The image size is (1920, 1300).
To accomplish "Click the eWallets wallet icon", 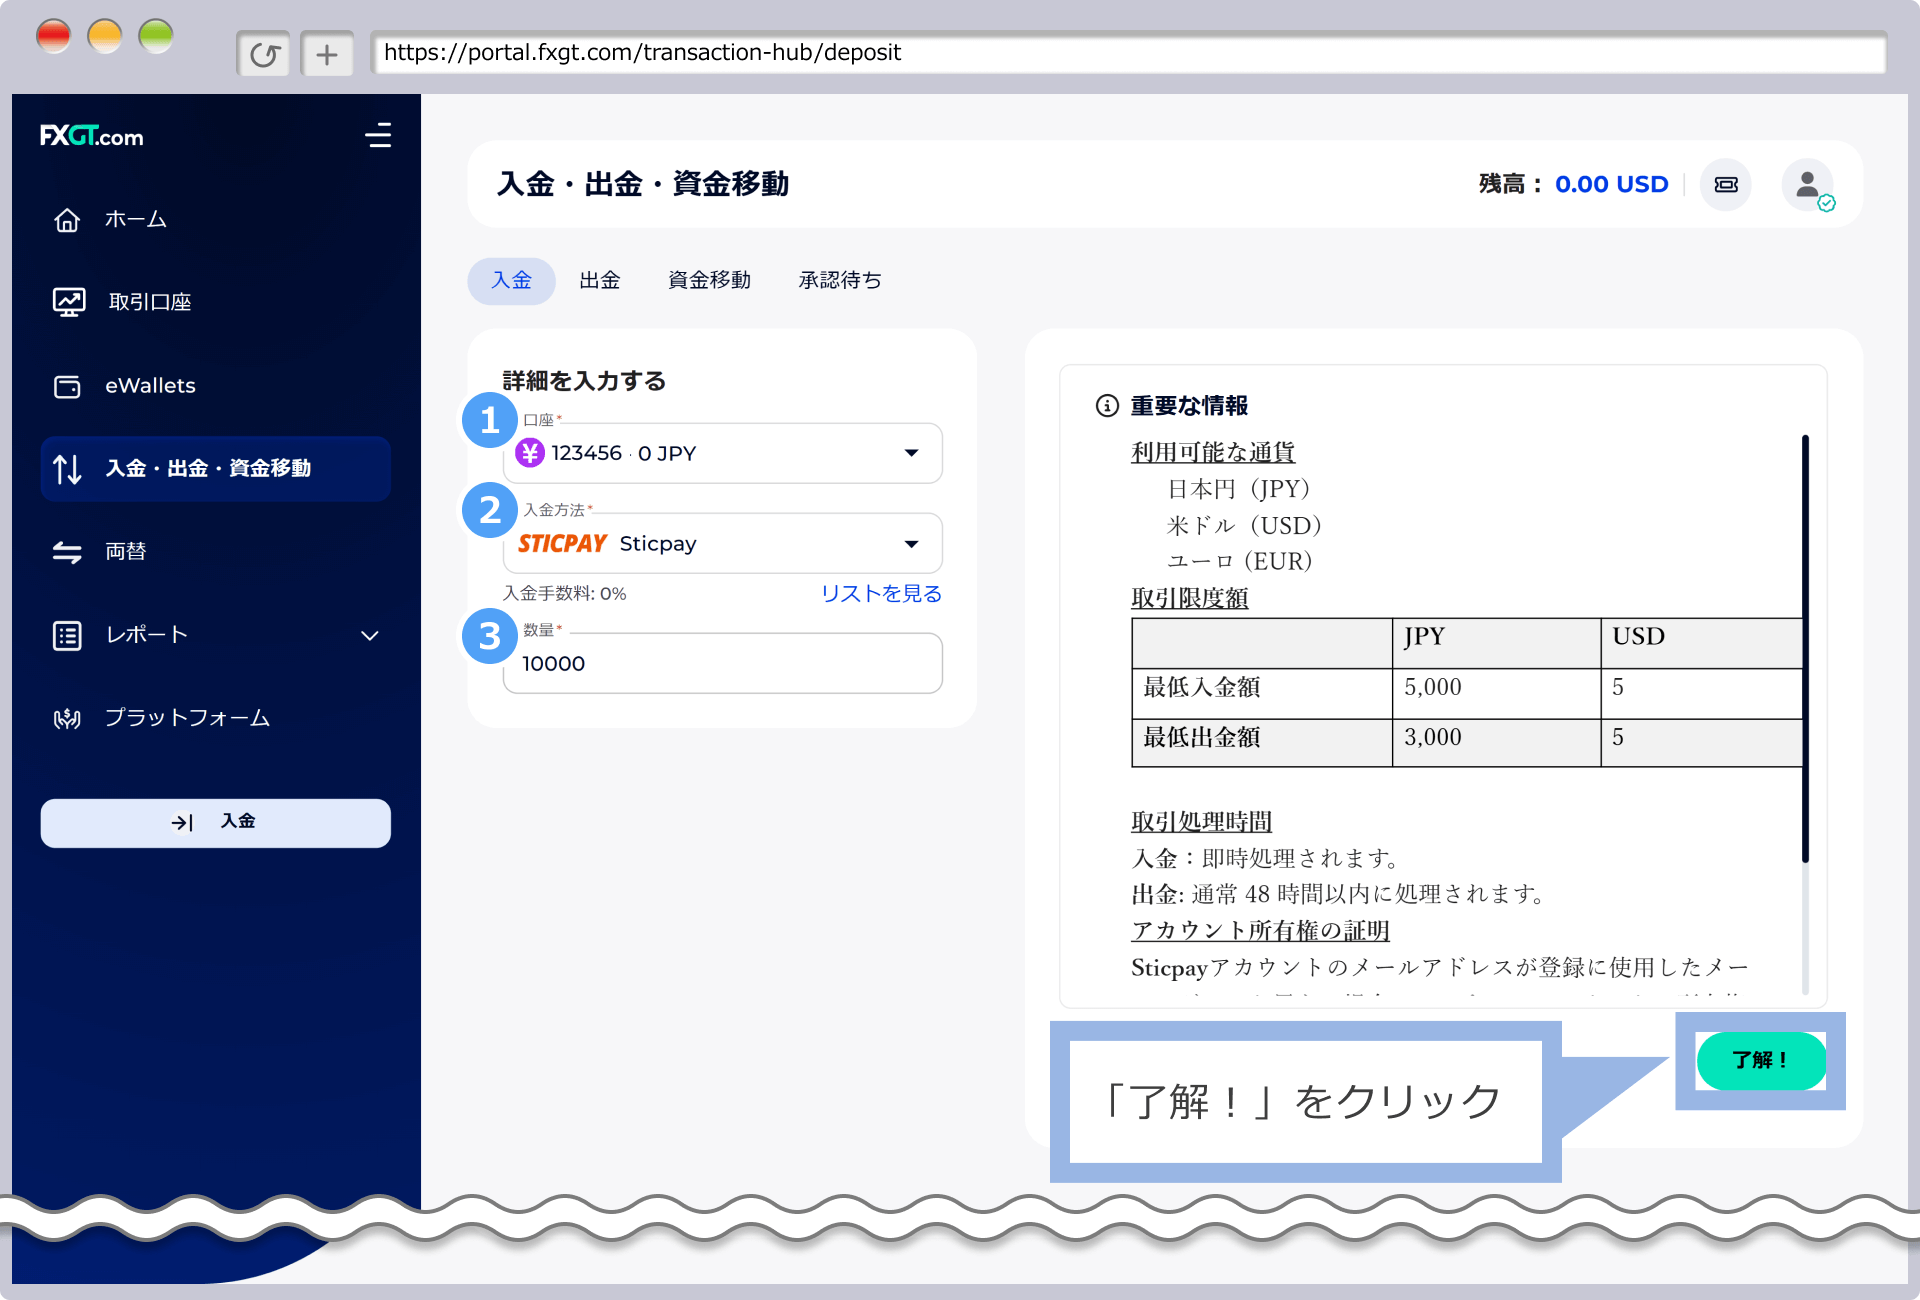I will 67,386.
